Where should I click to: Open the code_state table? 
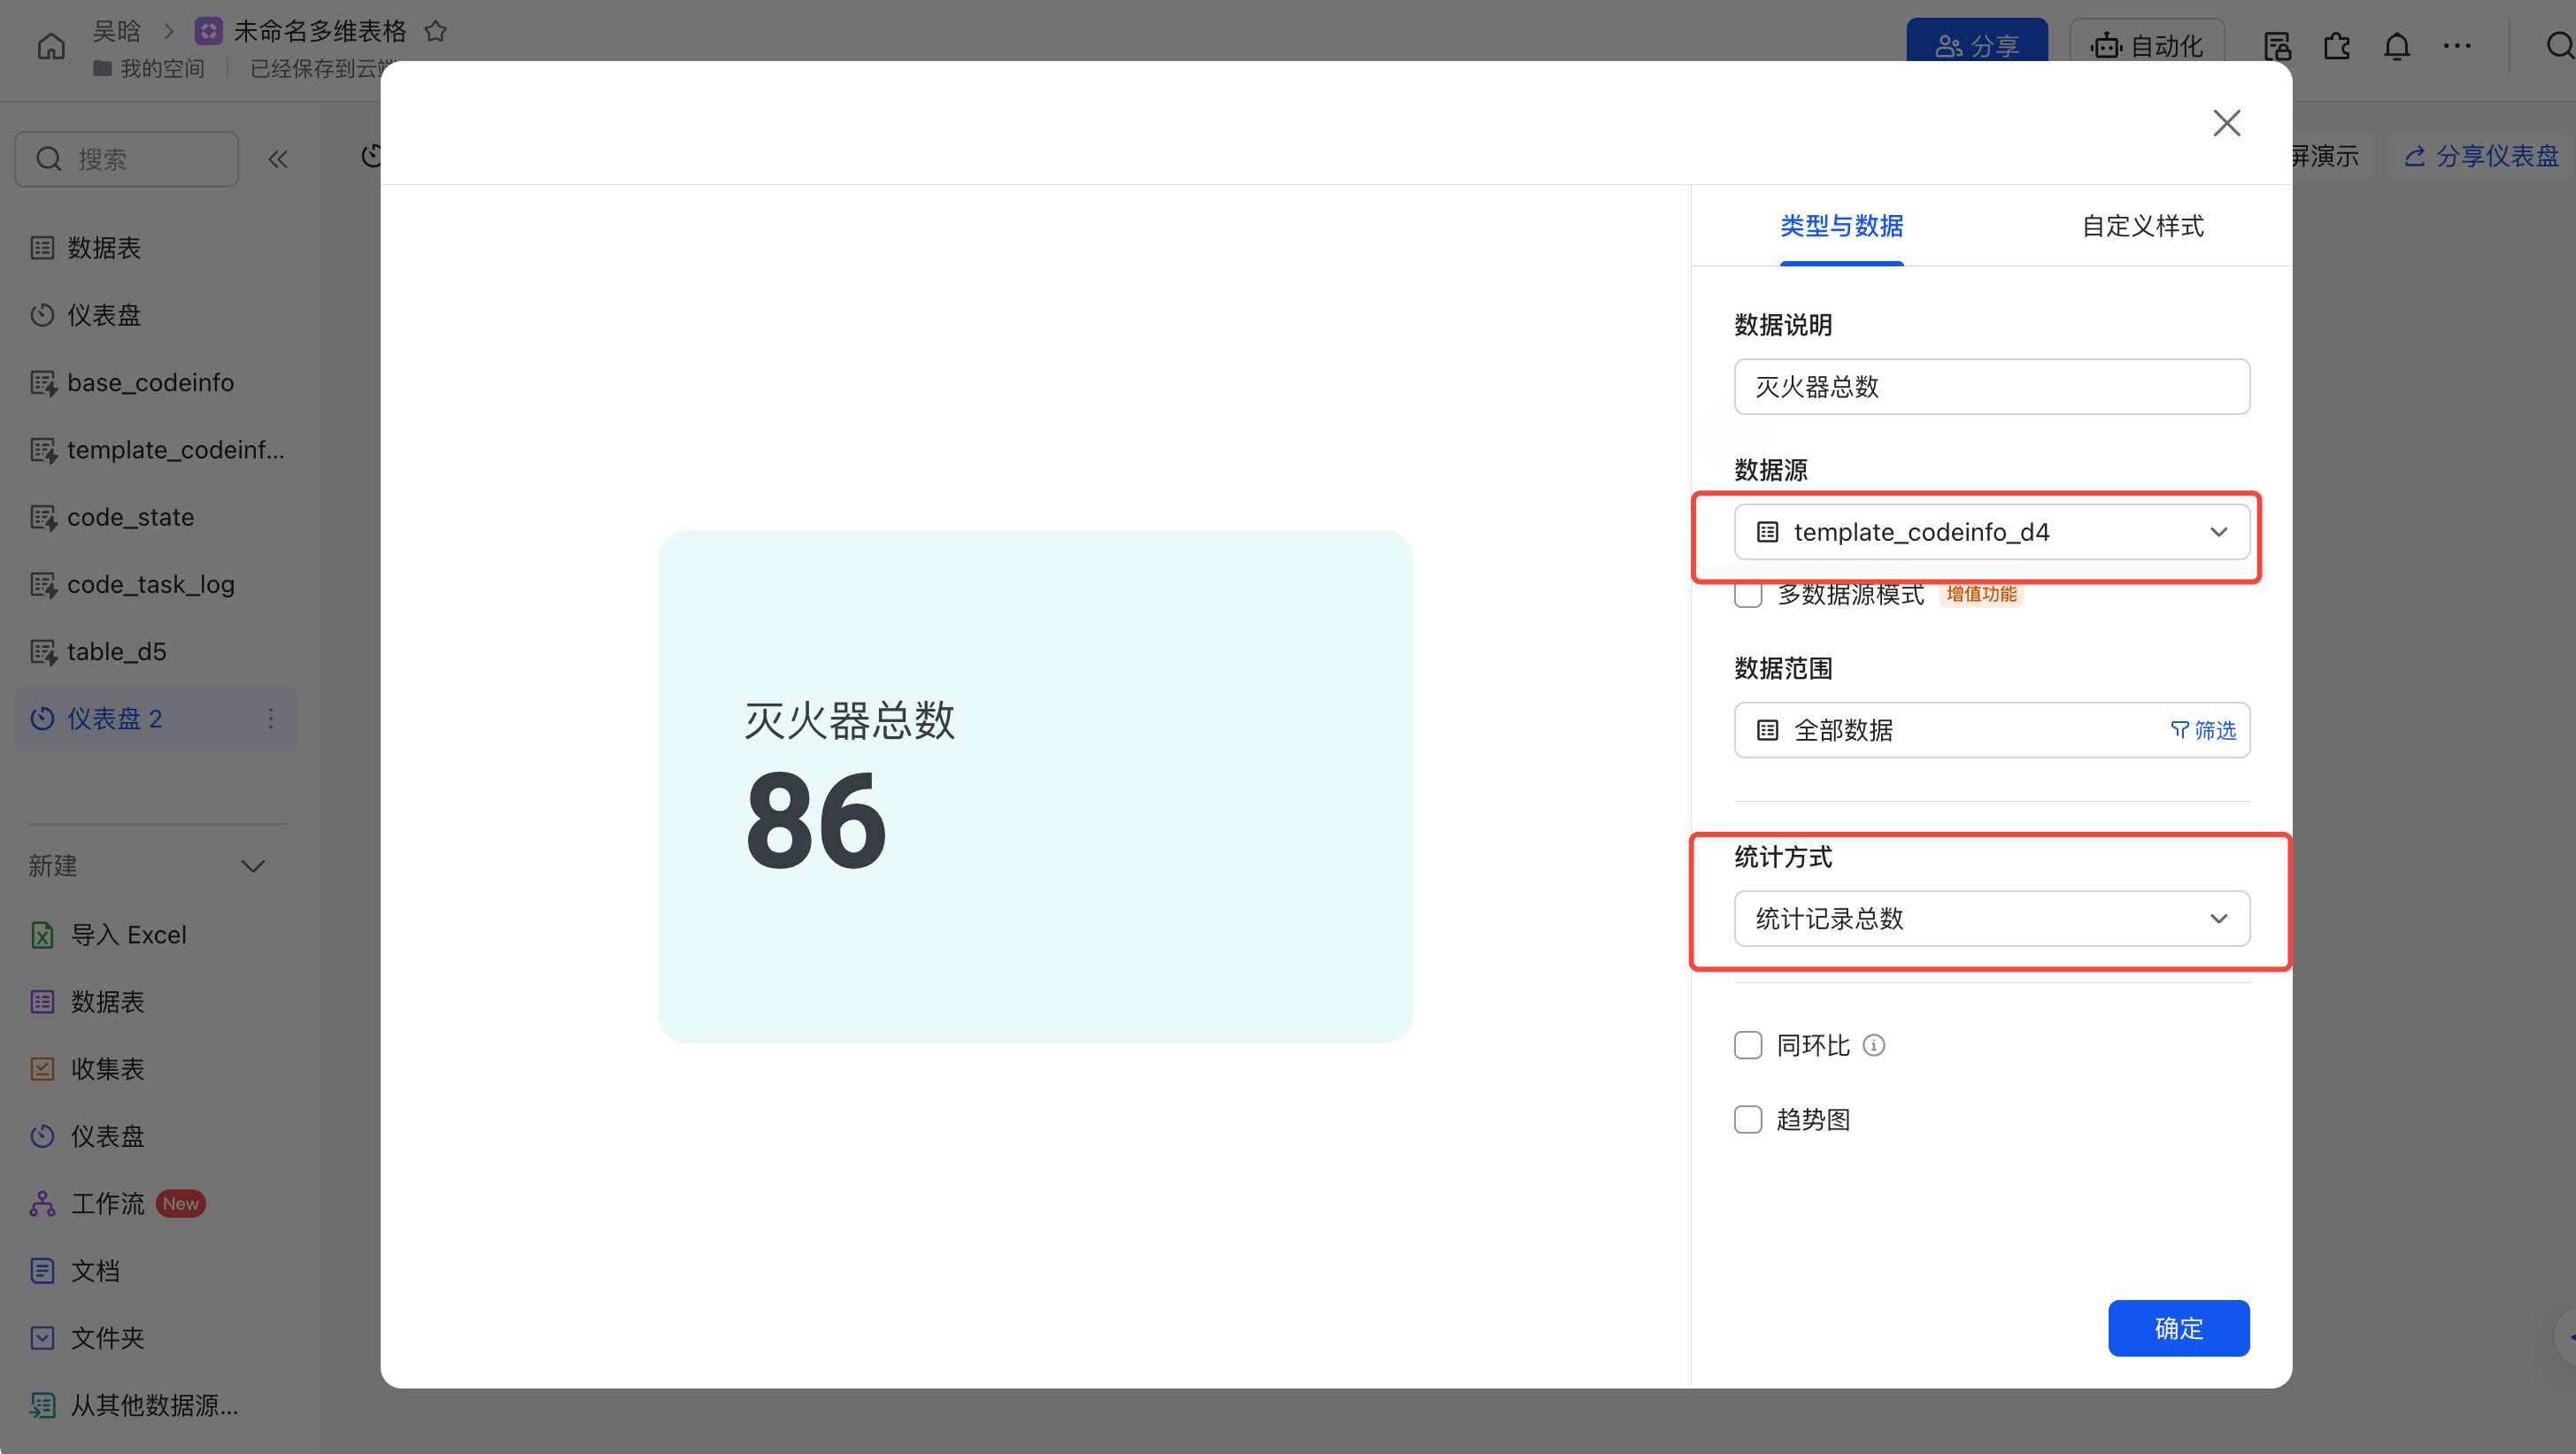(156, 517)
